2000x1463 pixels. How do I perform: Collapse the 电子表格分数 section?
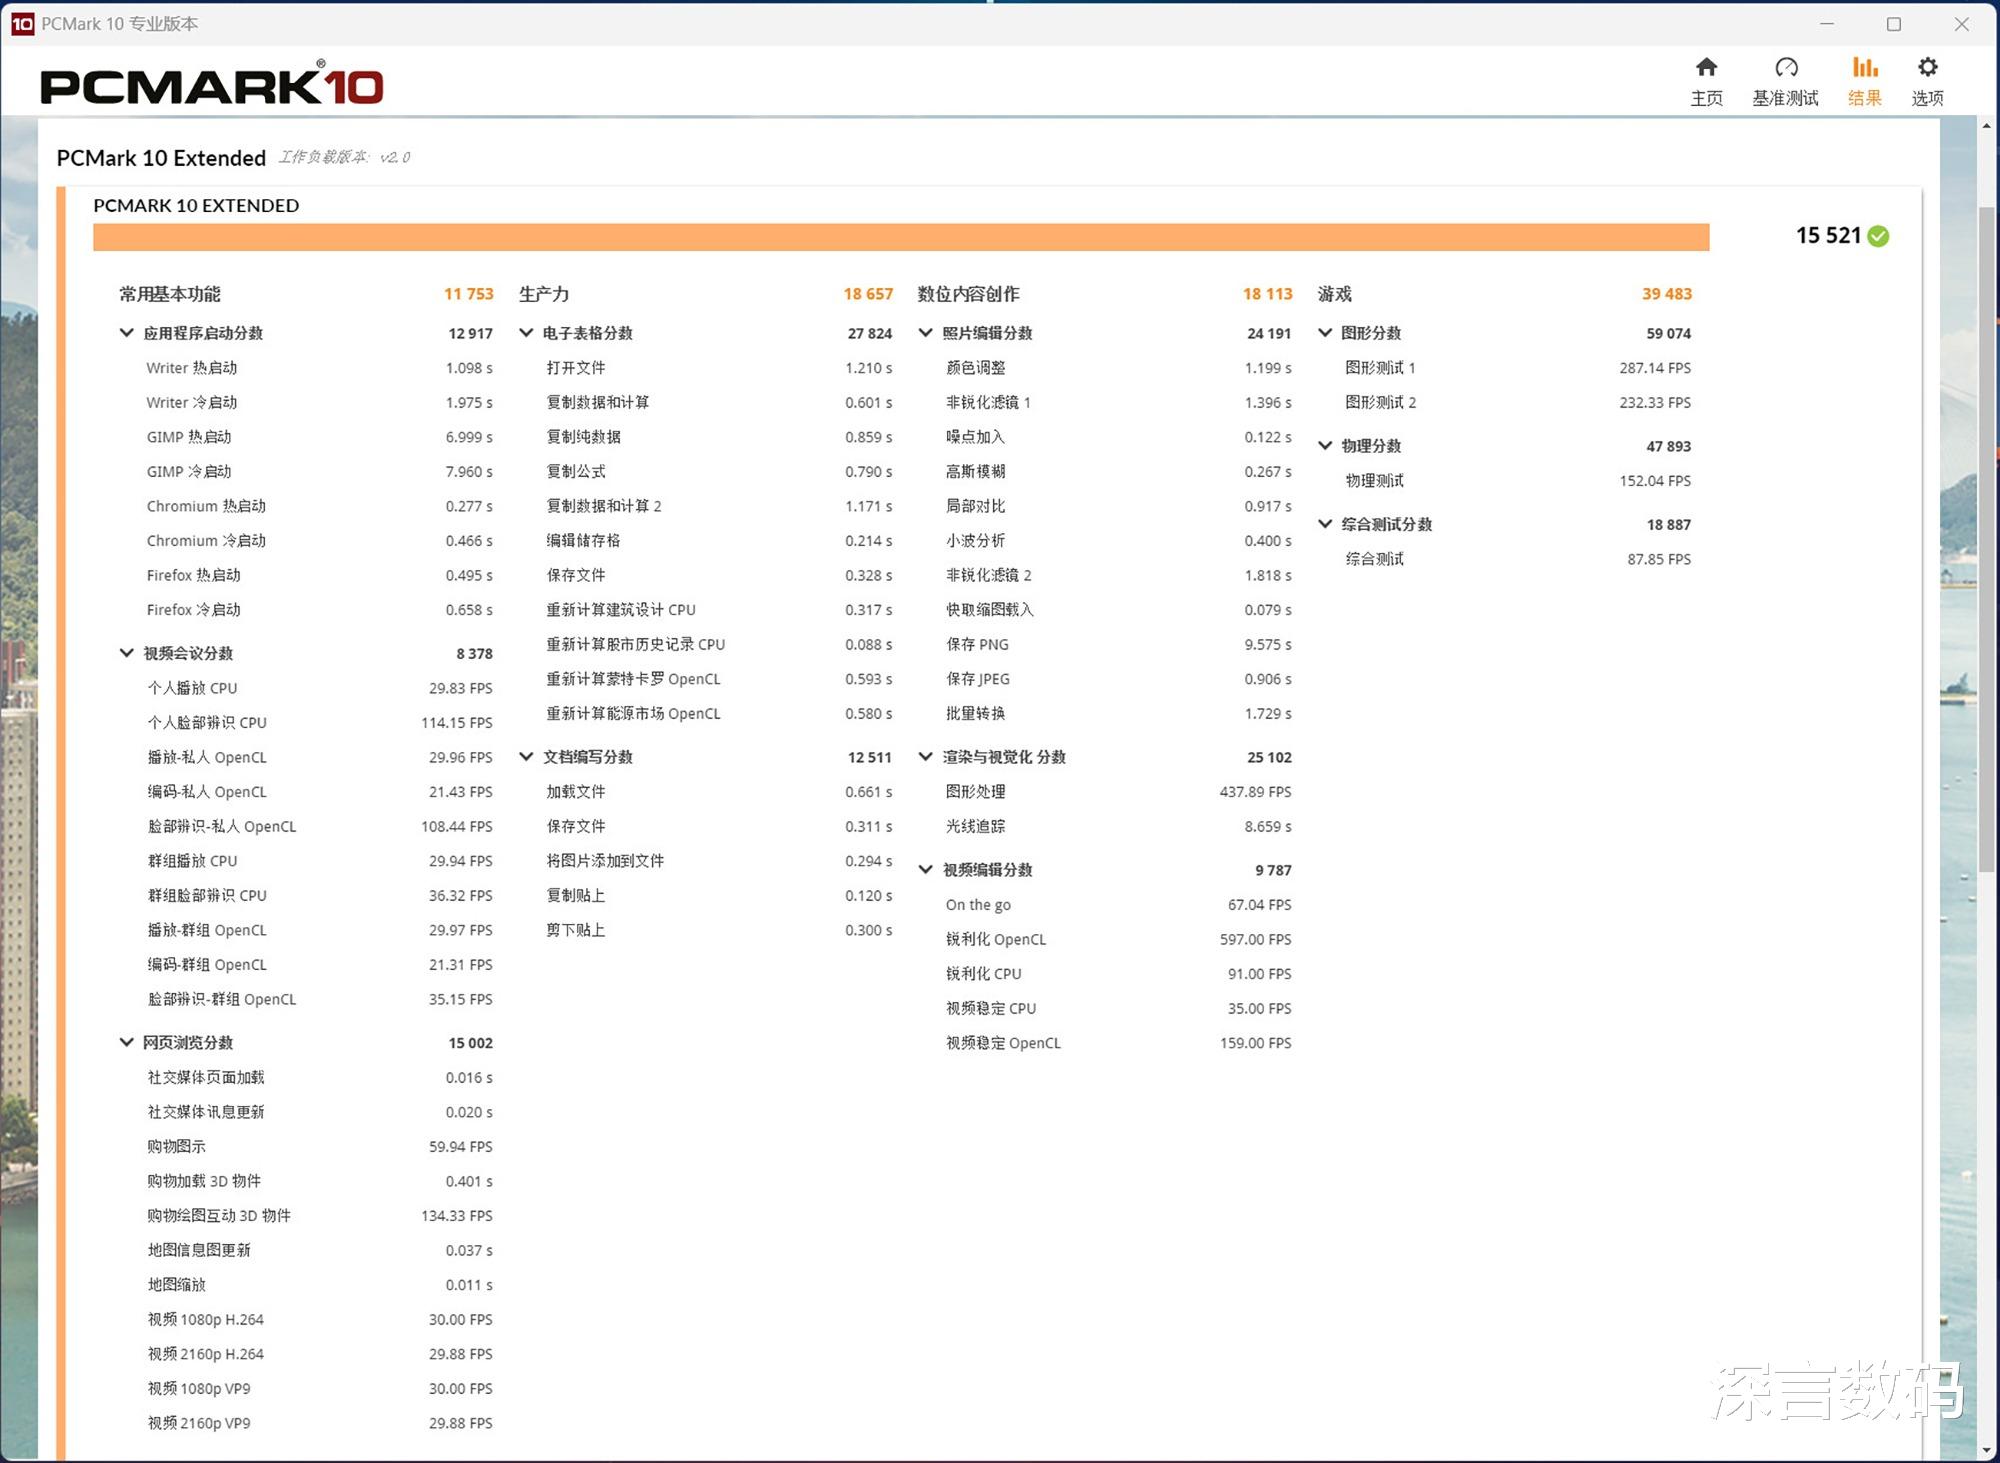pyautogui.click(x=526, y=333)
